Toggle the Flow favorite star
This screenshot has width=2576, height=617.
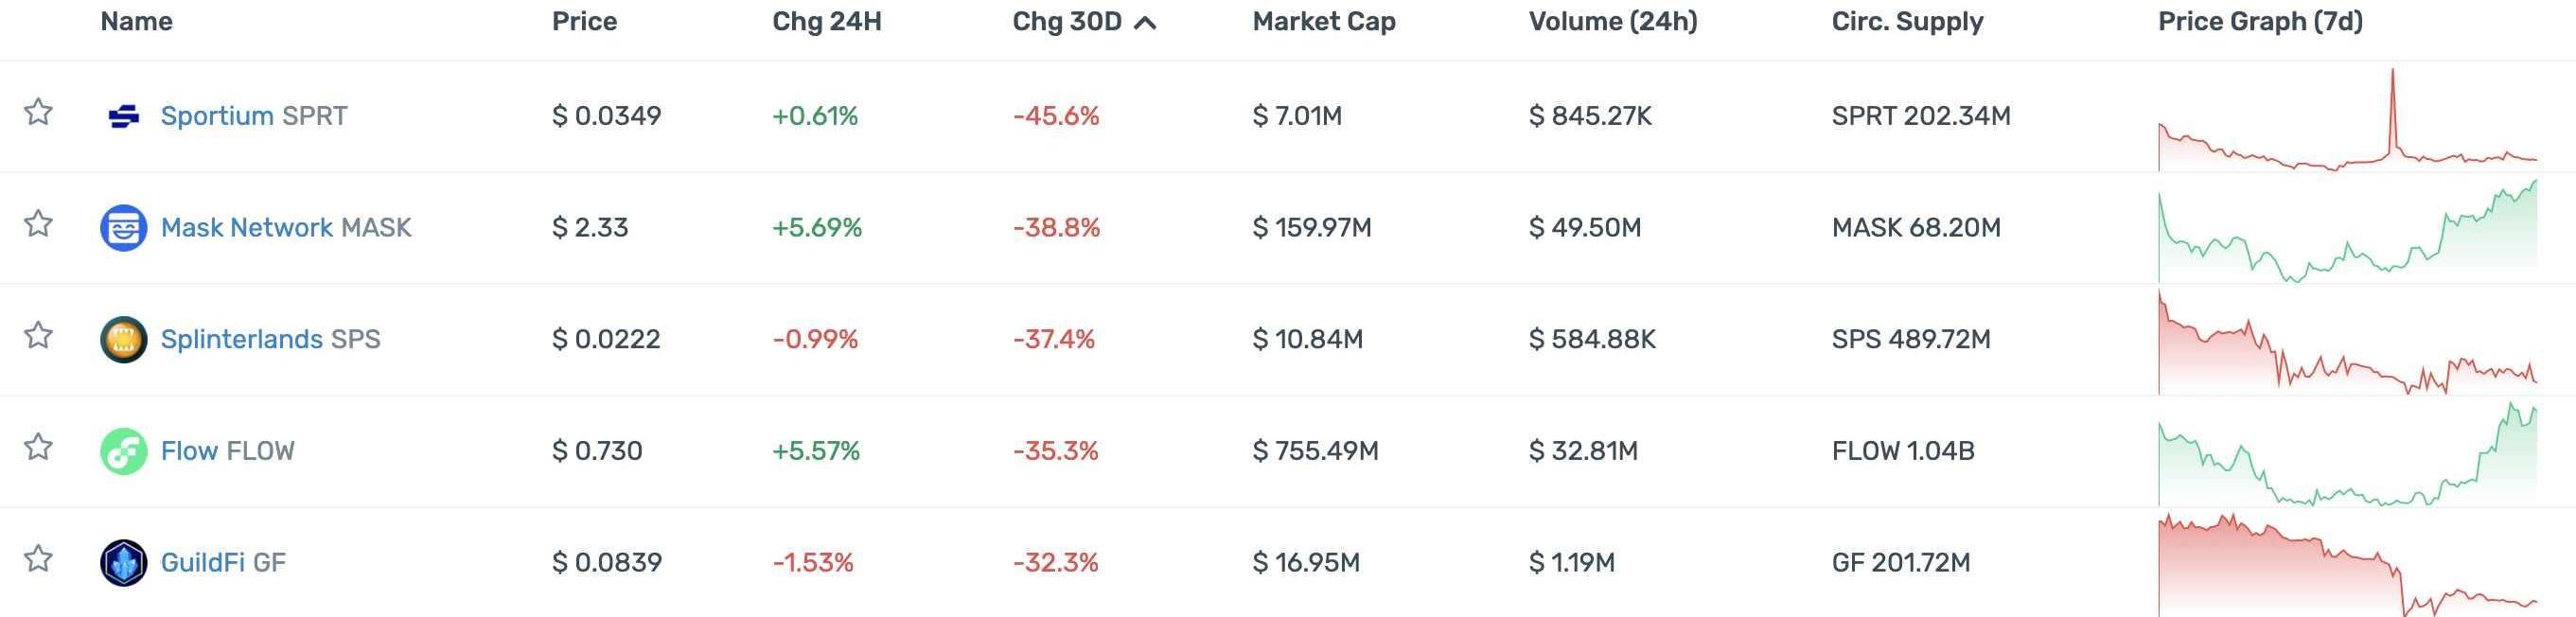click(x=38, y=446)
